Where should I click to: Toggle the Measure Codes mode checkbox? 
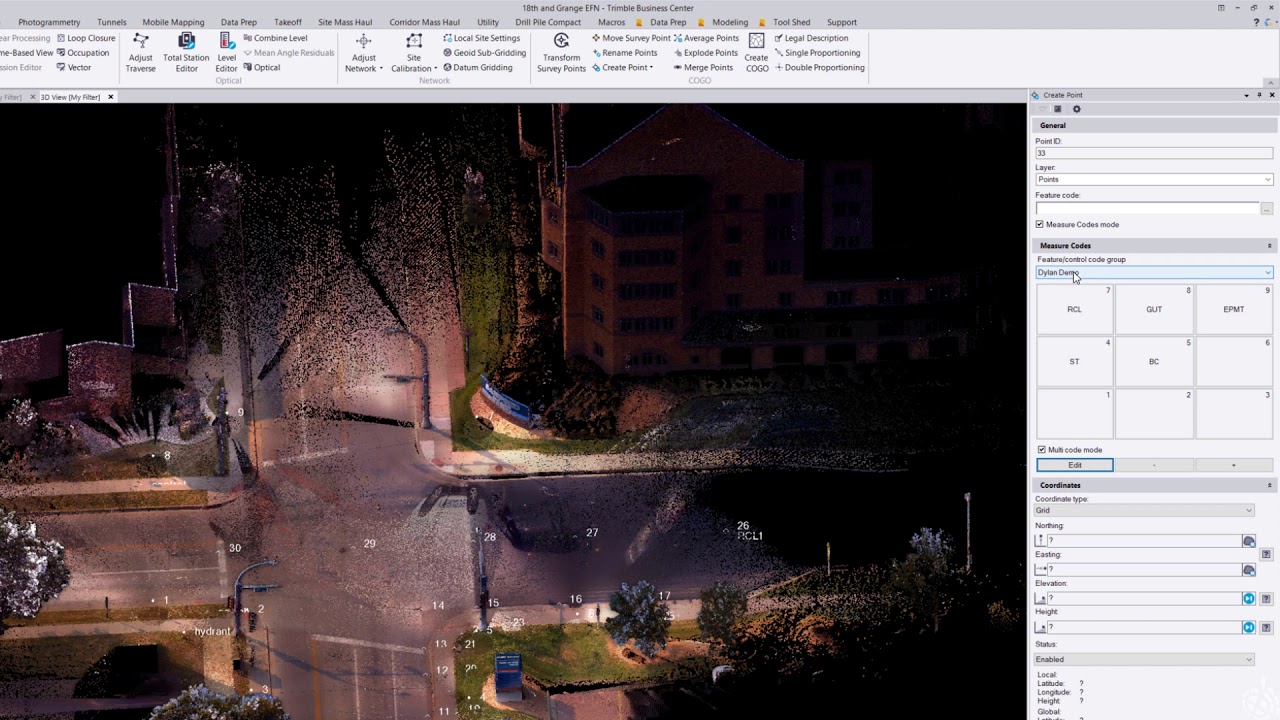coord(1040,224)
